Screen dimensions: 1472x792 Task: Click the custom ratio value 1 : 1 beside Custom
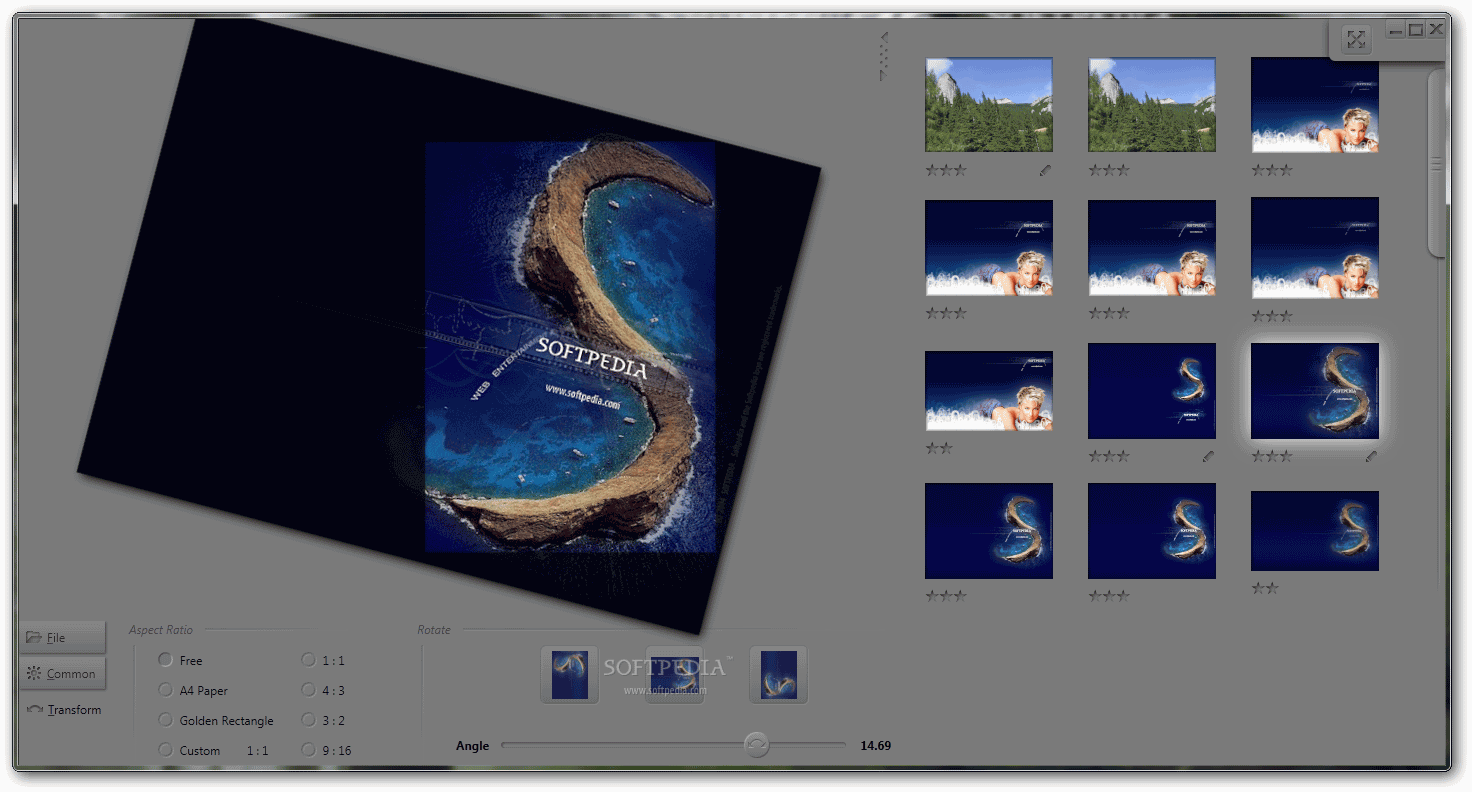257,750
